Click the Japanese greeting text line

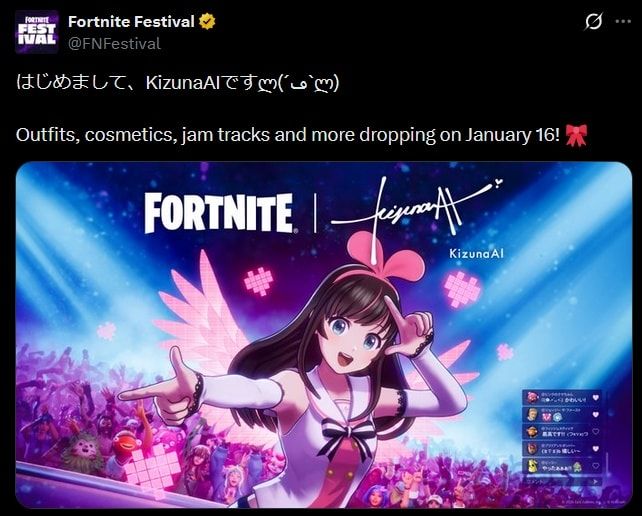[178, 83]
